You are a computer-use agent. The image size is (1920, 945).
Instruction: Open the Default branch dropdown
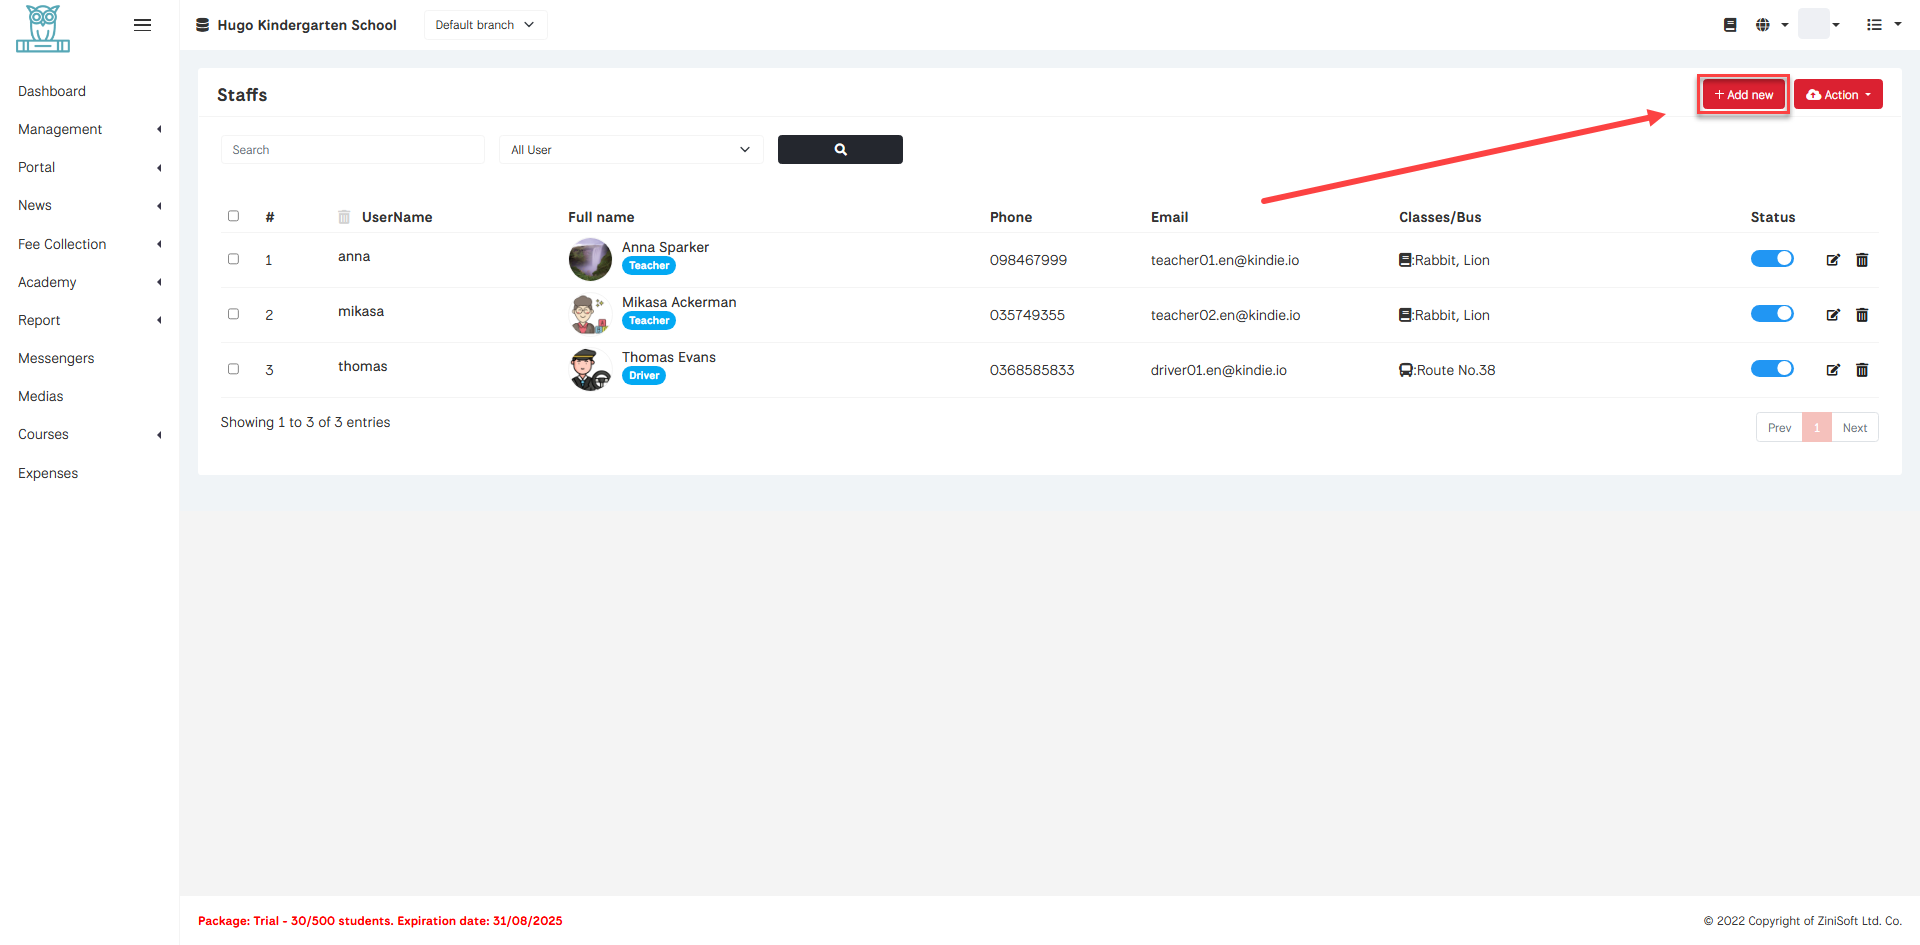[x=485, y=25]
